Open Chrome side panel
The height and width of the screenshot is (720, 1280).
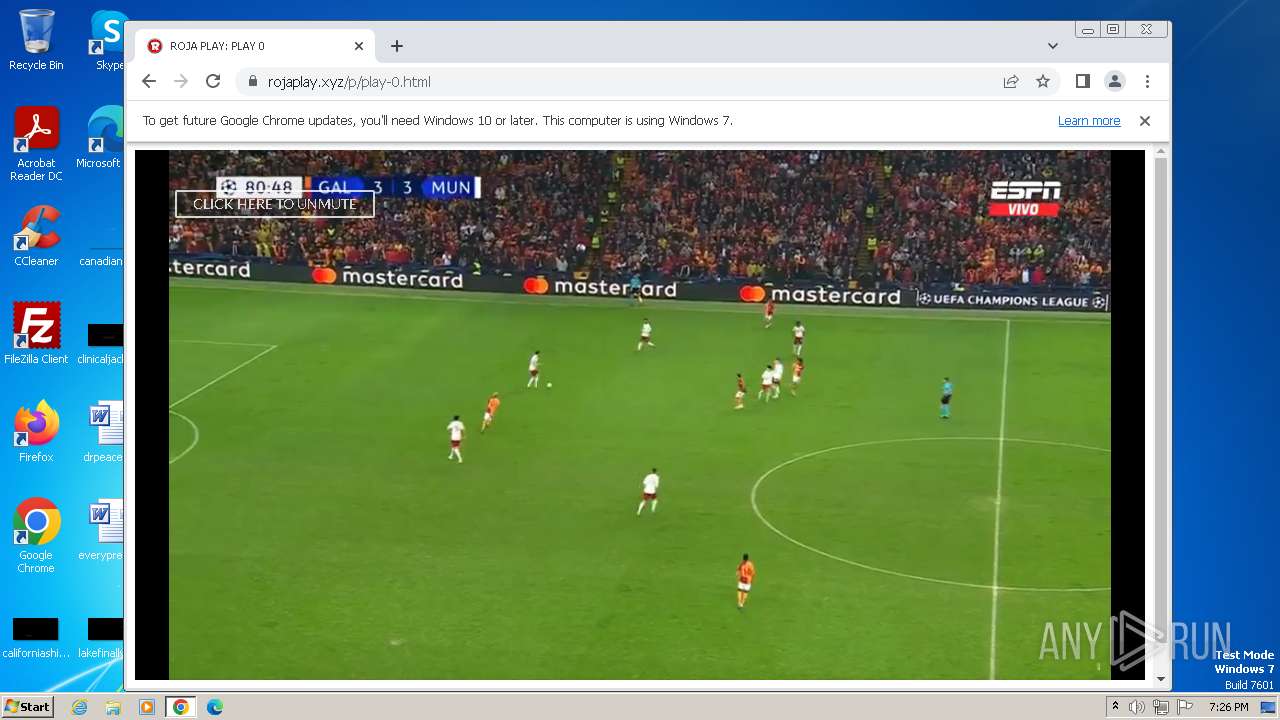coord(1083,82)
